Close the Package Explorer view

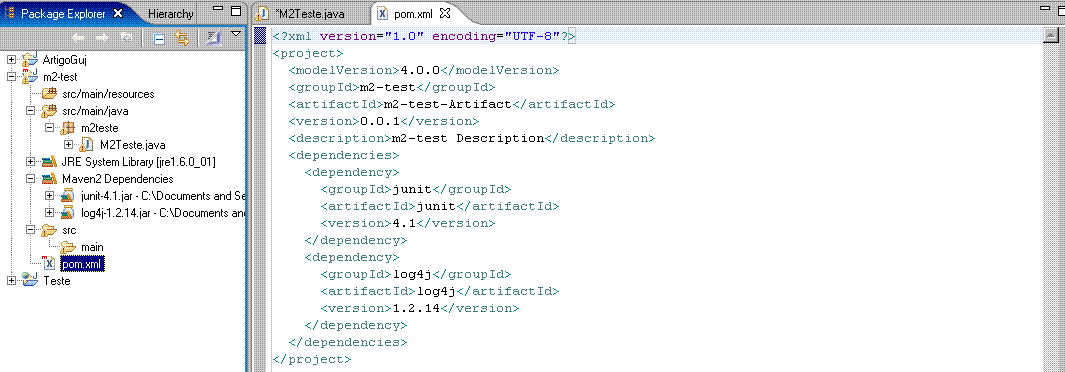118,13
